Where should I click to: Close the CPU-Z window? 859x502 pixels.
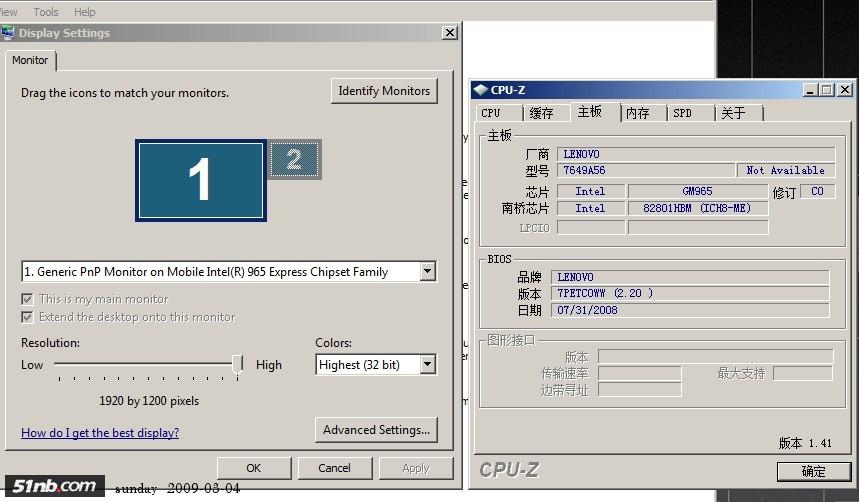(843, 90)
